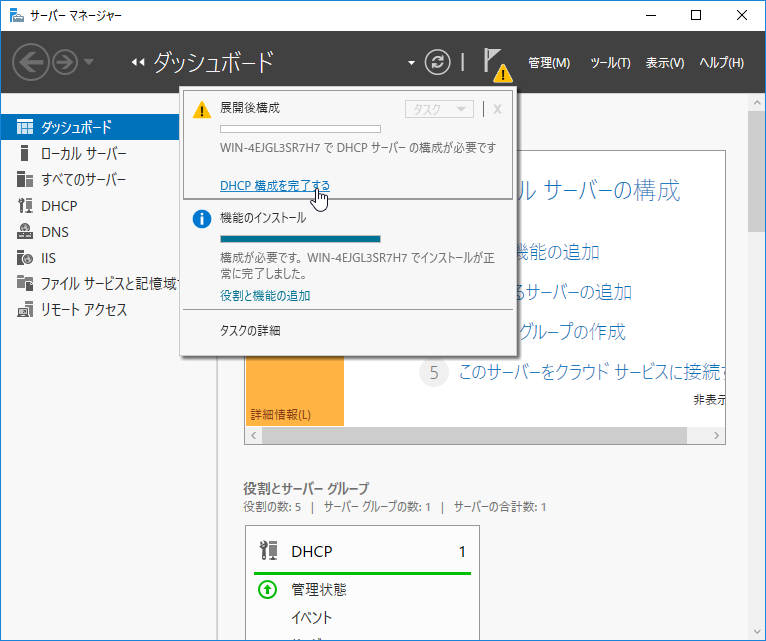The width and height of the screenshot is (766, 641).
Task: Refresh the Server Manager dashboard
Action: 437,62
